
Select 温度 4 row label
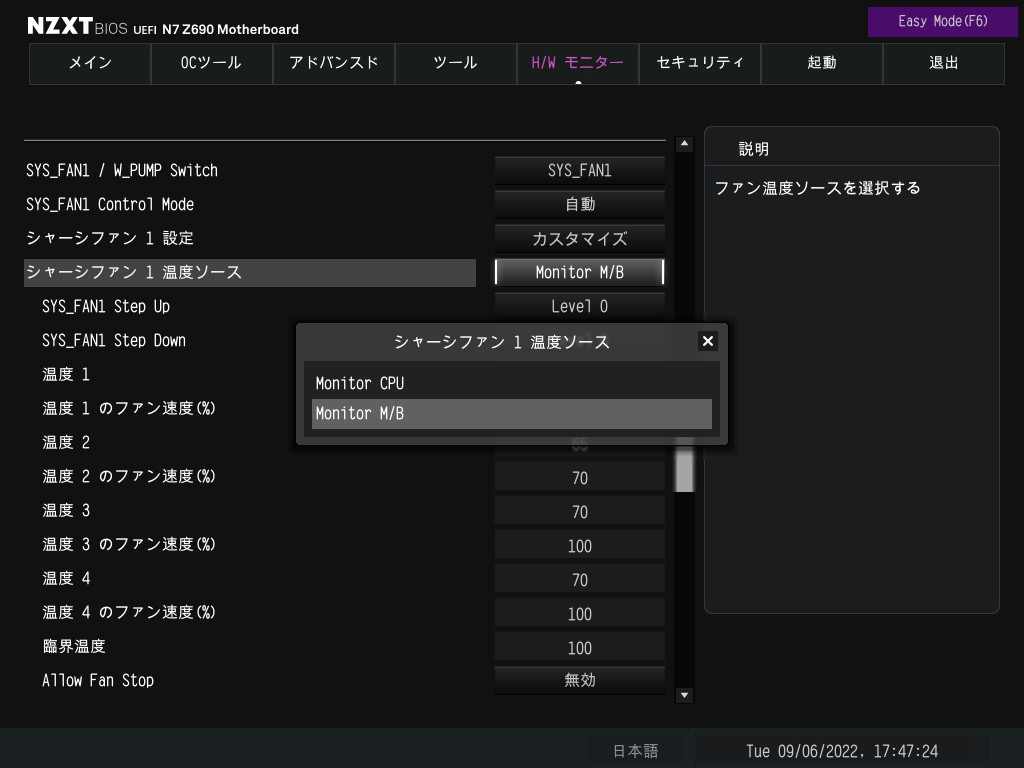tap(66, 578)
